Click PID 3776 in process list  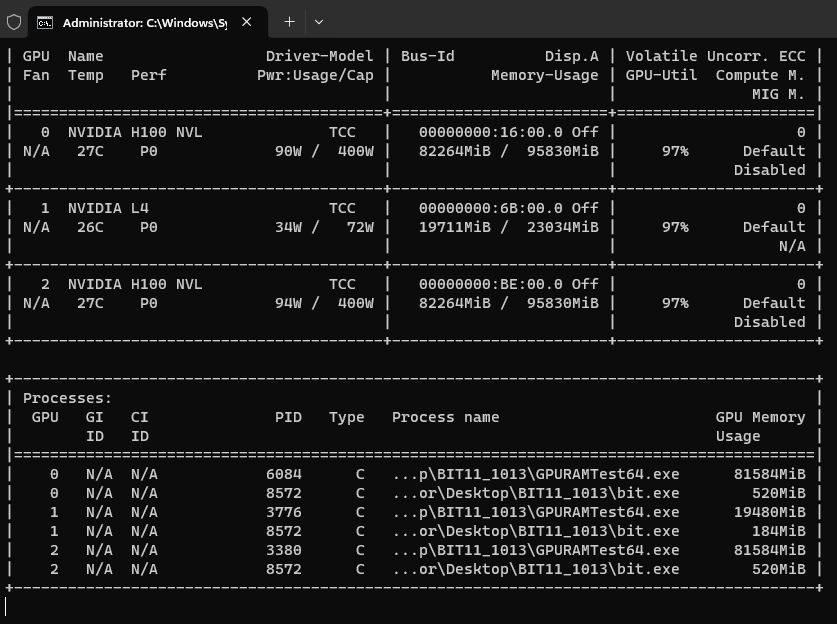click(284, 512)
